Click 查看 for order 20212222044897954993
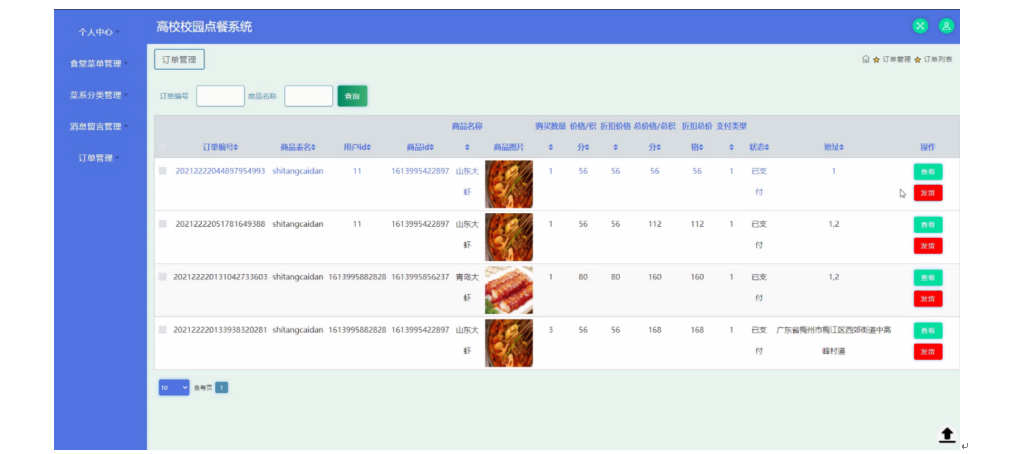This screenshot has width=1033, height=454. point(928,171)
